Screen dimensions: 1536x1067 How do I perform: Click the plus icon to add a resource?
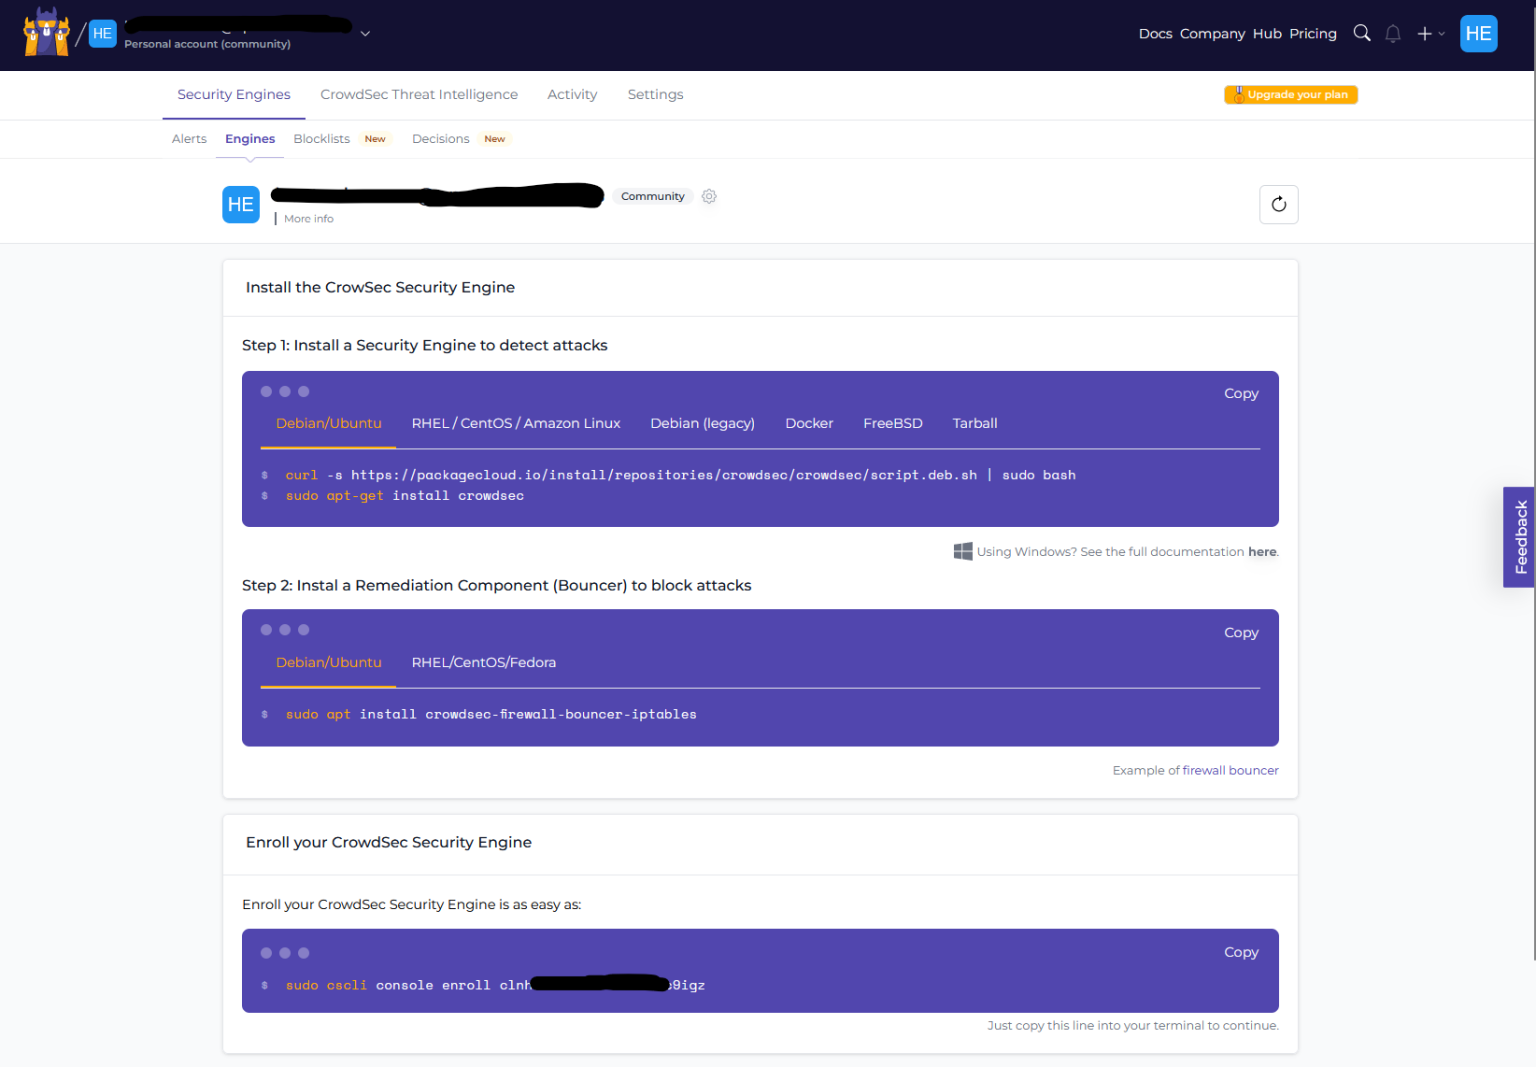(x=1423, y=33)
